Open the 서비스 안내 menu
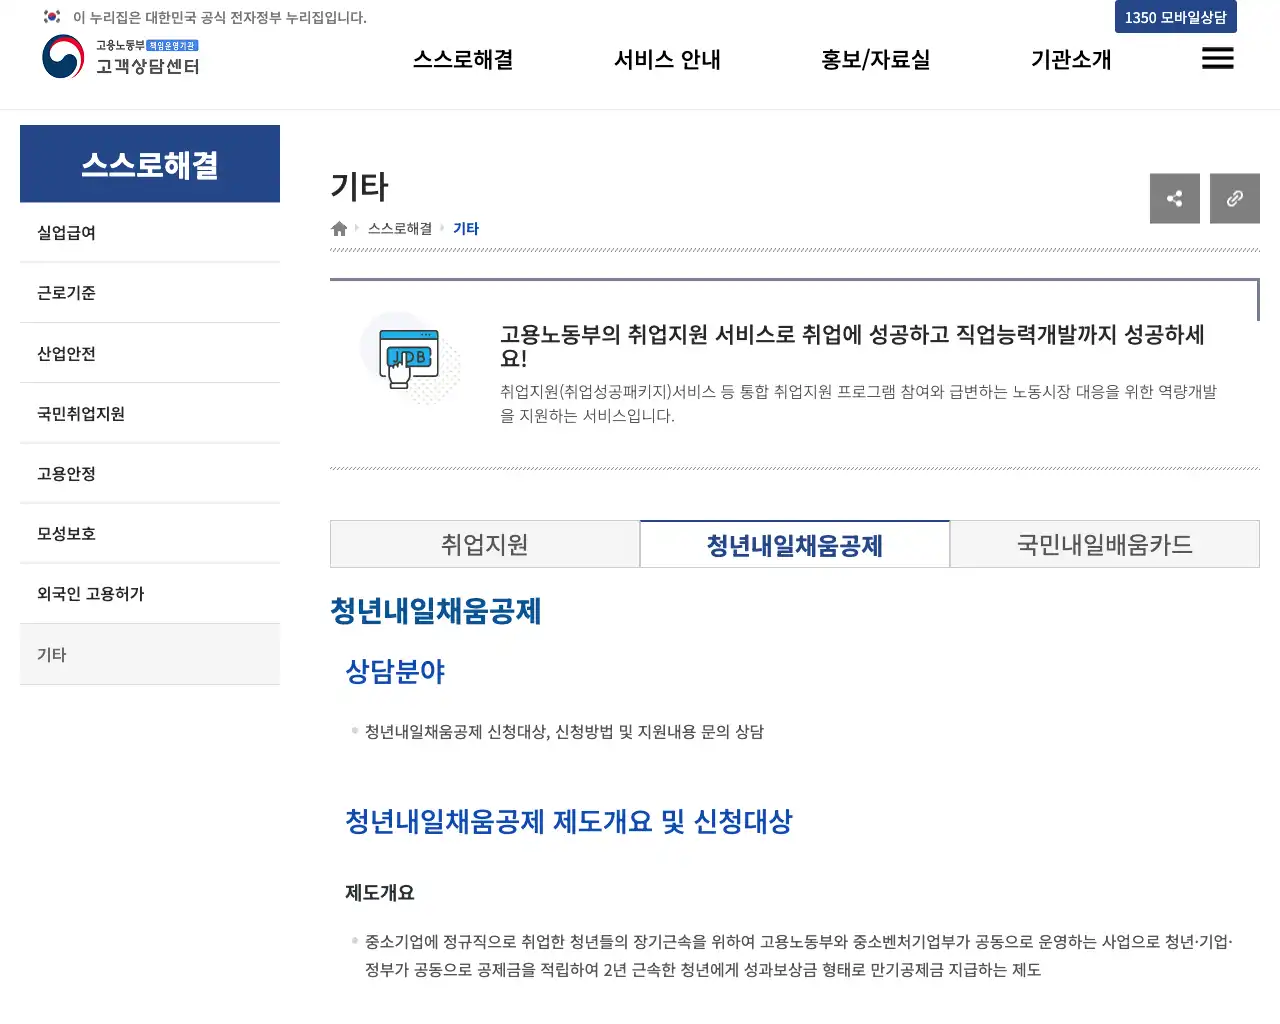This screenshot has width=1280, height=1024. (x=667, y=59)
